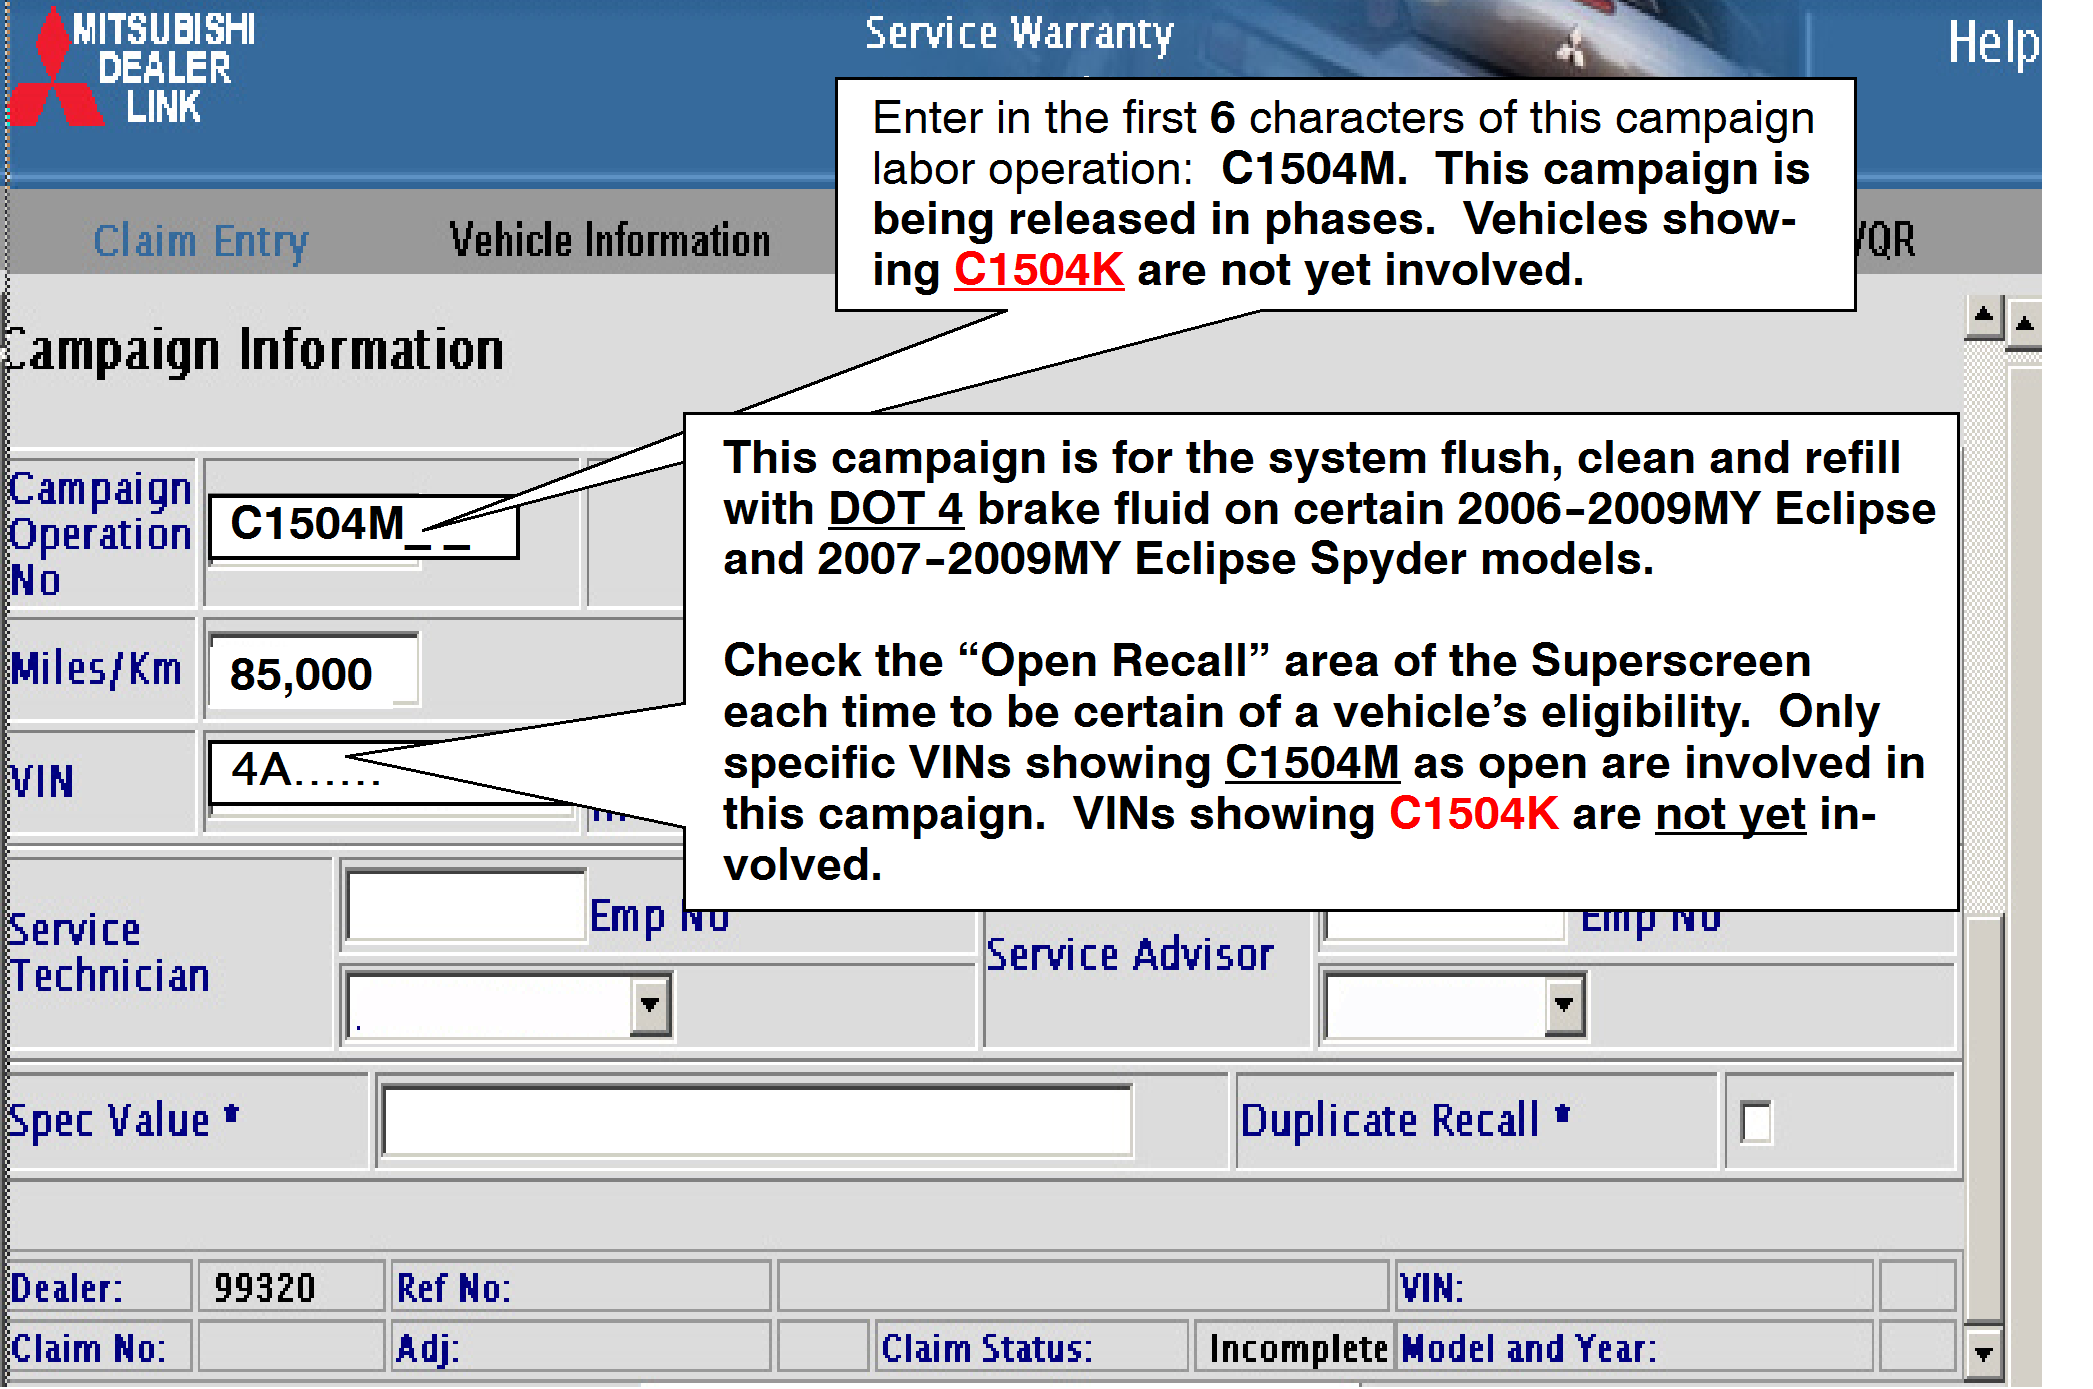Click the outer scrollbar up arrow
Image resolution: width=2093 pixels, height=1389 pixels.
tap(2025, 324)
